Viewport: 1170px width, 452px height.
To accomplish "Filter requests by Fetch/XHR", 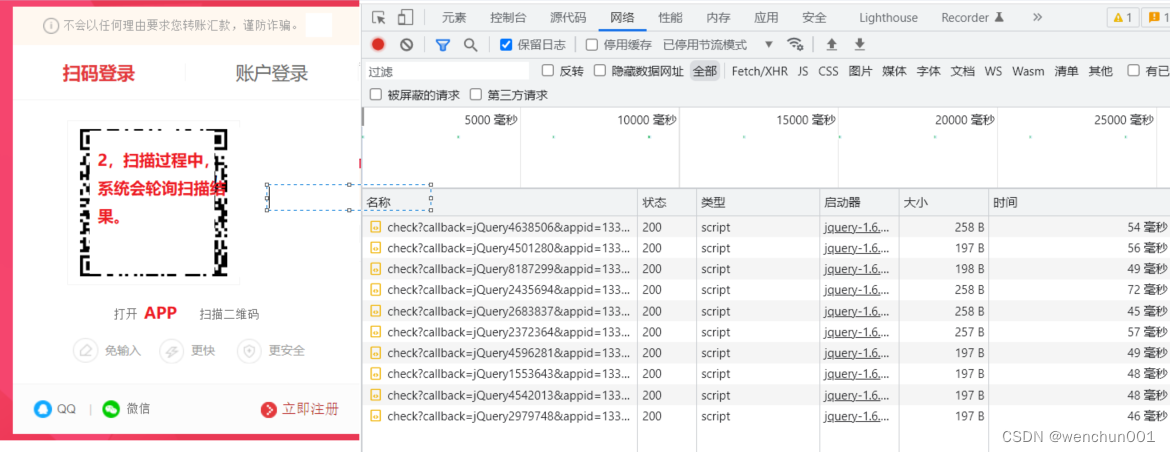I will tap(759, 71).
